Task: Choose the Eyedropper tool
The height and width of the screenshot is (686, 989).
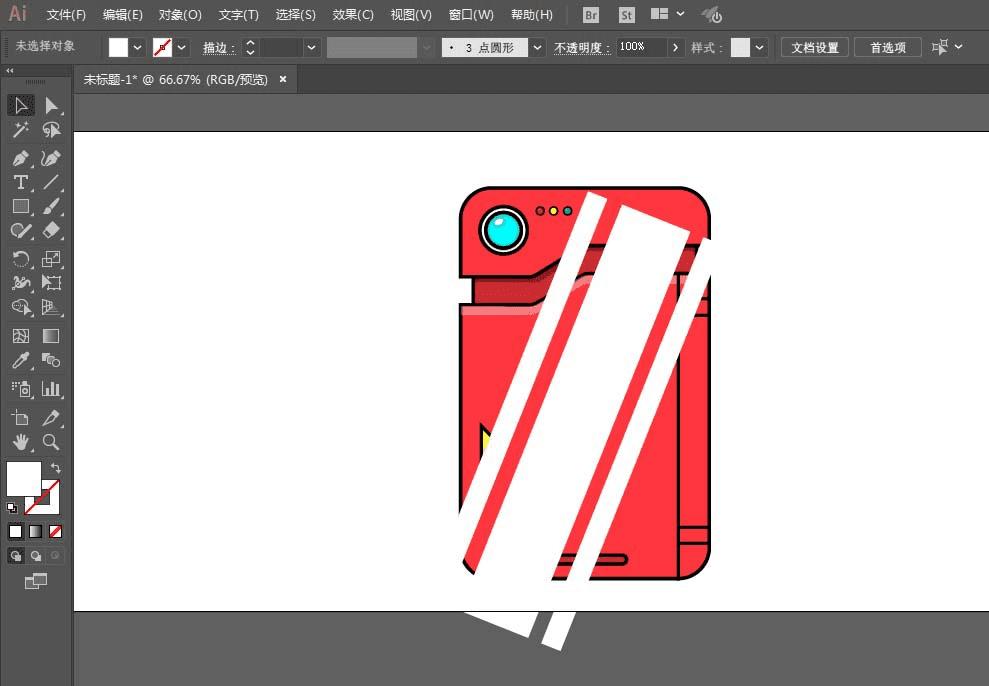Action: tap(20, 361)
